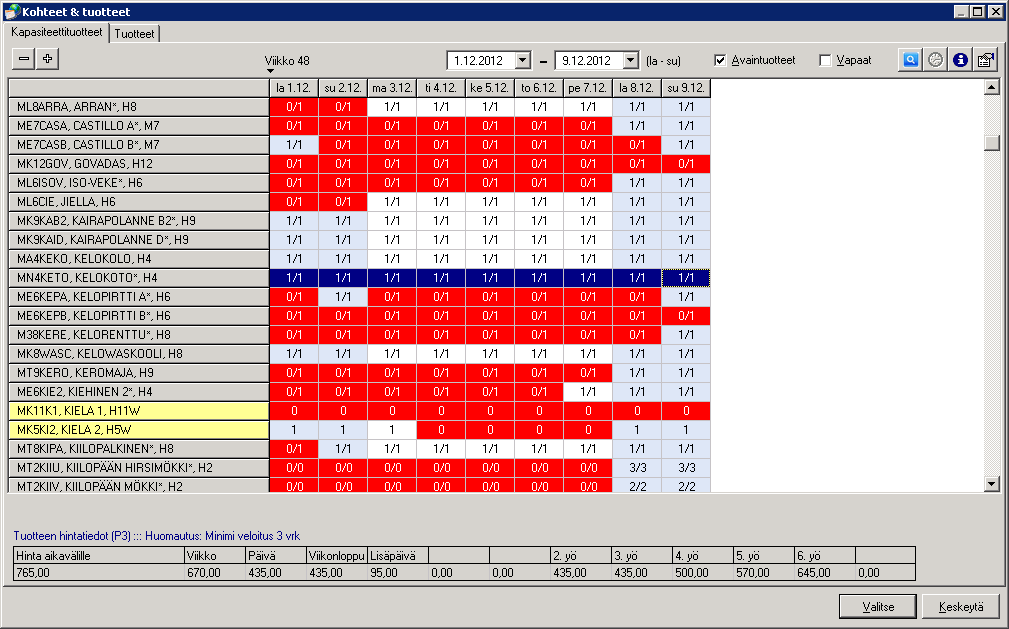
Task: Click KIELA 2 cell for ma 3.12.
Action: point(392,430)
